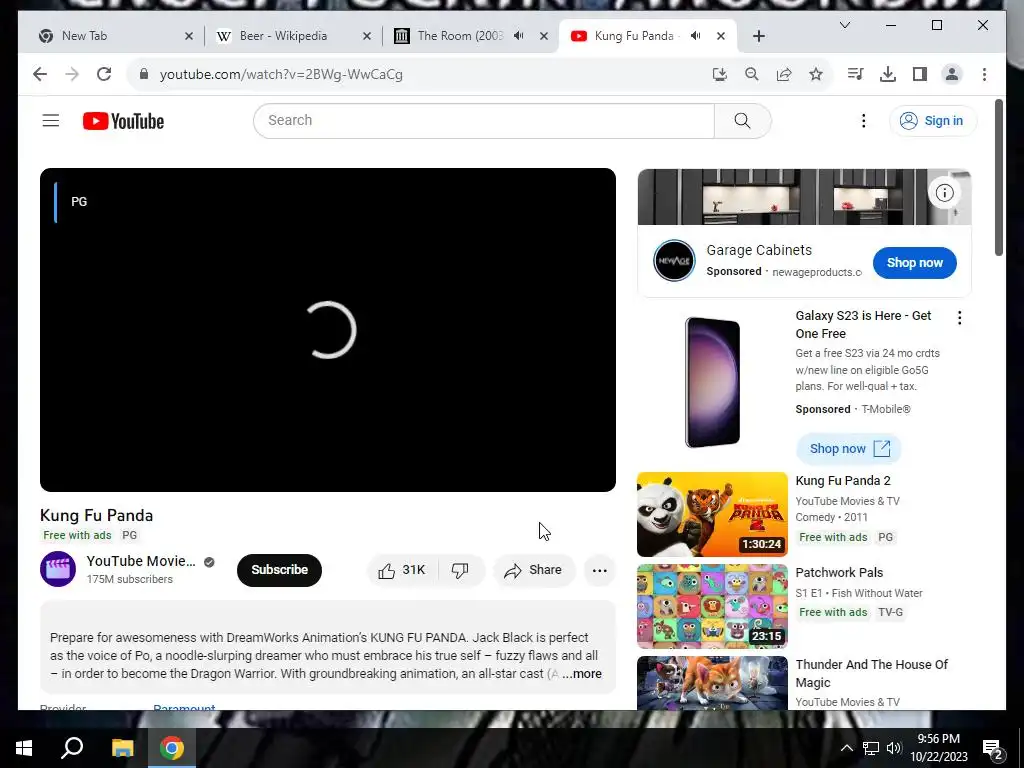
Task: Click the YouTube Movies channel avatar
Action: 58,569
